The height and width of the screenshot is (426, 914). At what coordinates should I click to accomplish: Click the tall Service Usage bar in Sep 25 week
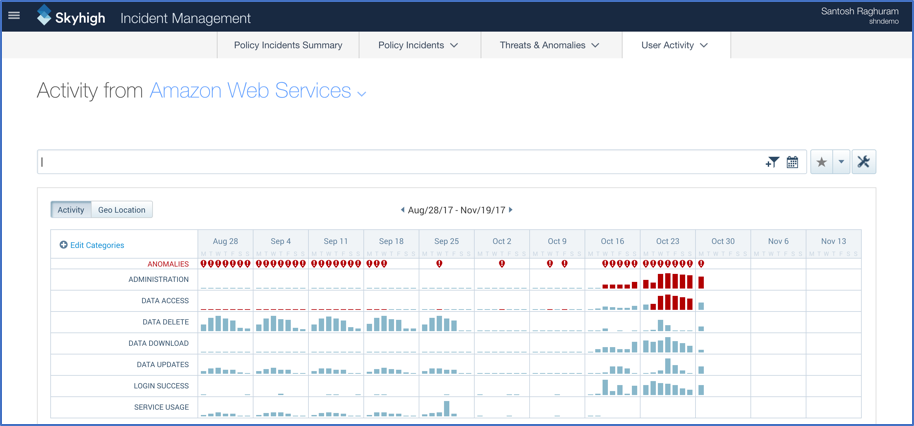447,409
